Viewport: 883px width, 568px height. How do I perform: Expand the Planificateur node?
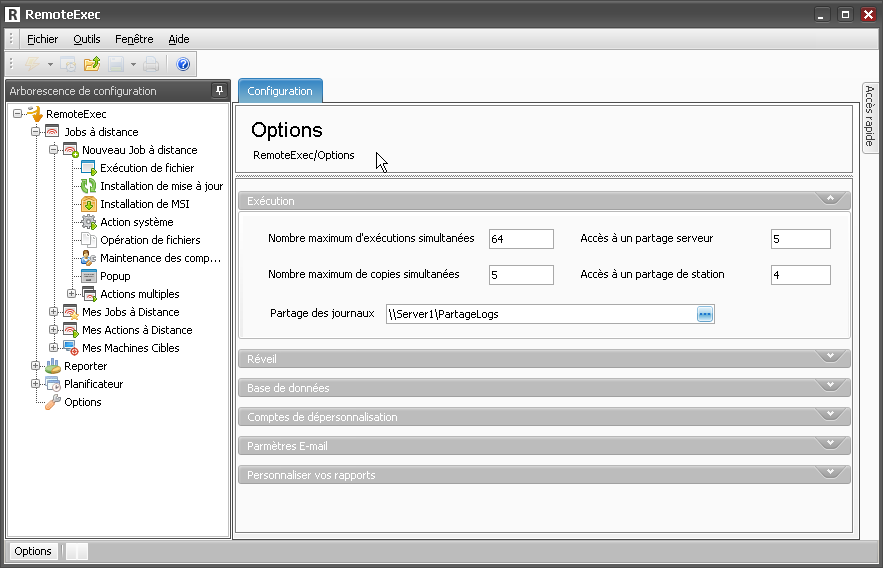35,384
